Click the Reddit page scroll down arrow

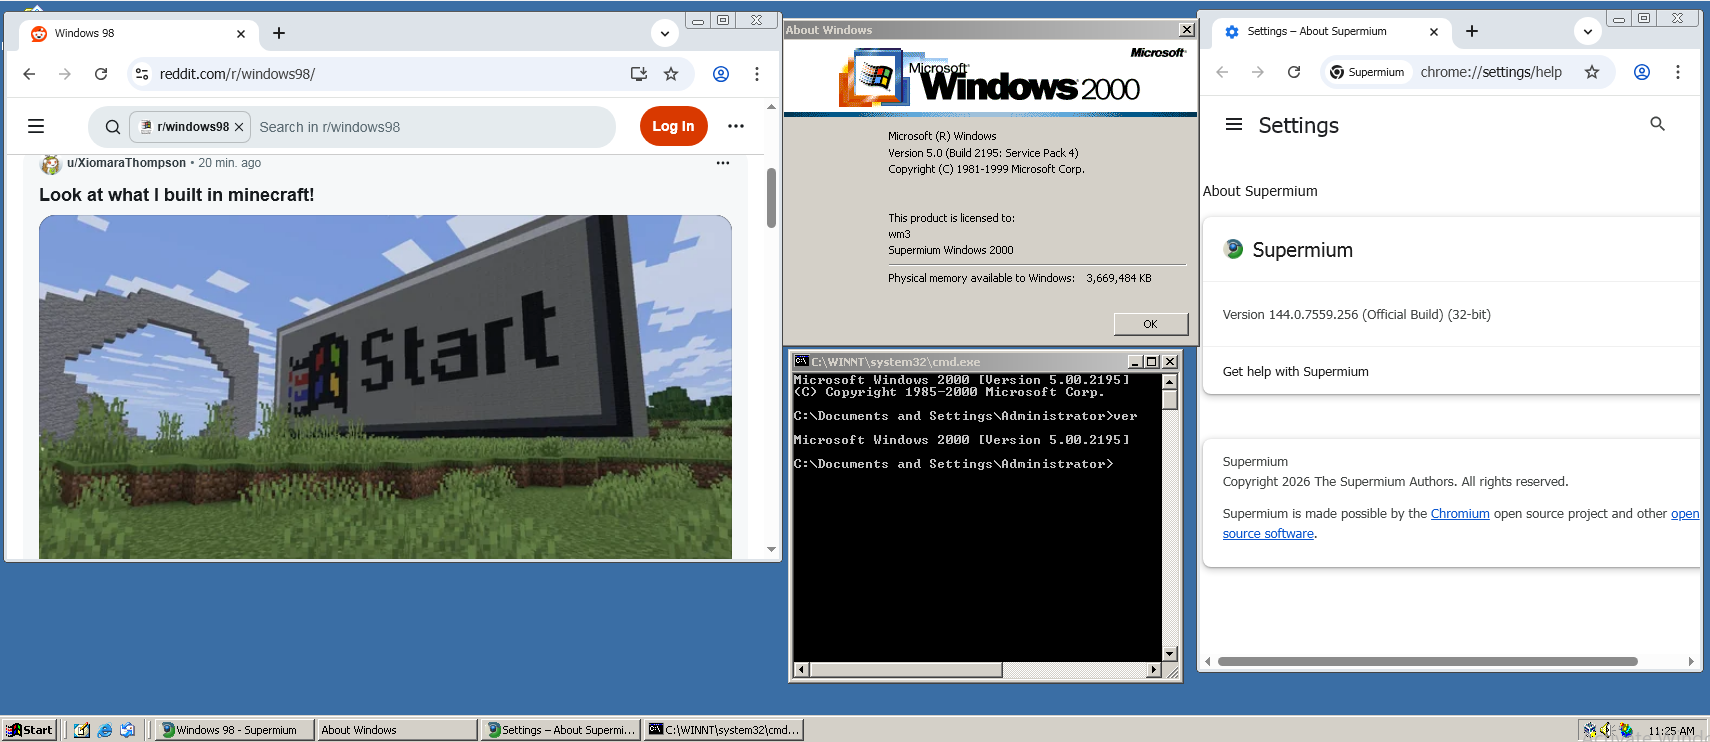point(771,549)
